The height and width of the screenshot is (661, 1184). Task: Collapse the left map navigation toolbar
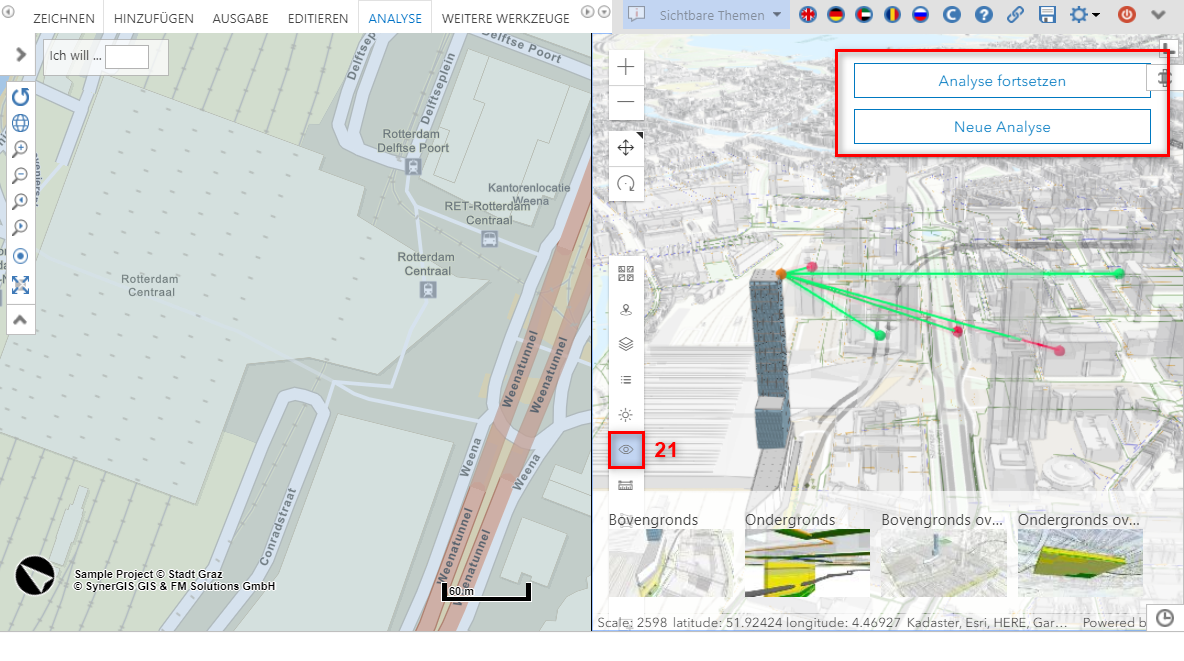20,320
